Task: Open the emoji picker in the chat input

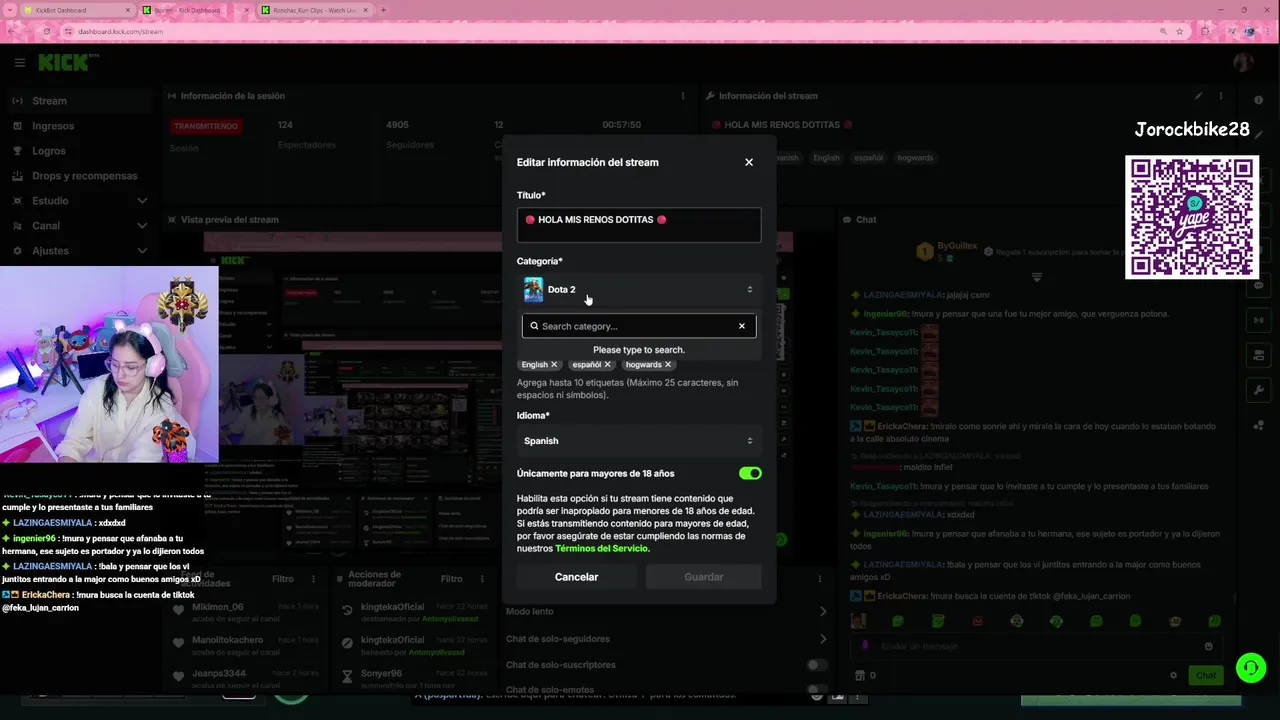Action: point(1209,646)
